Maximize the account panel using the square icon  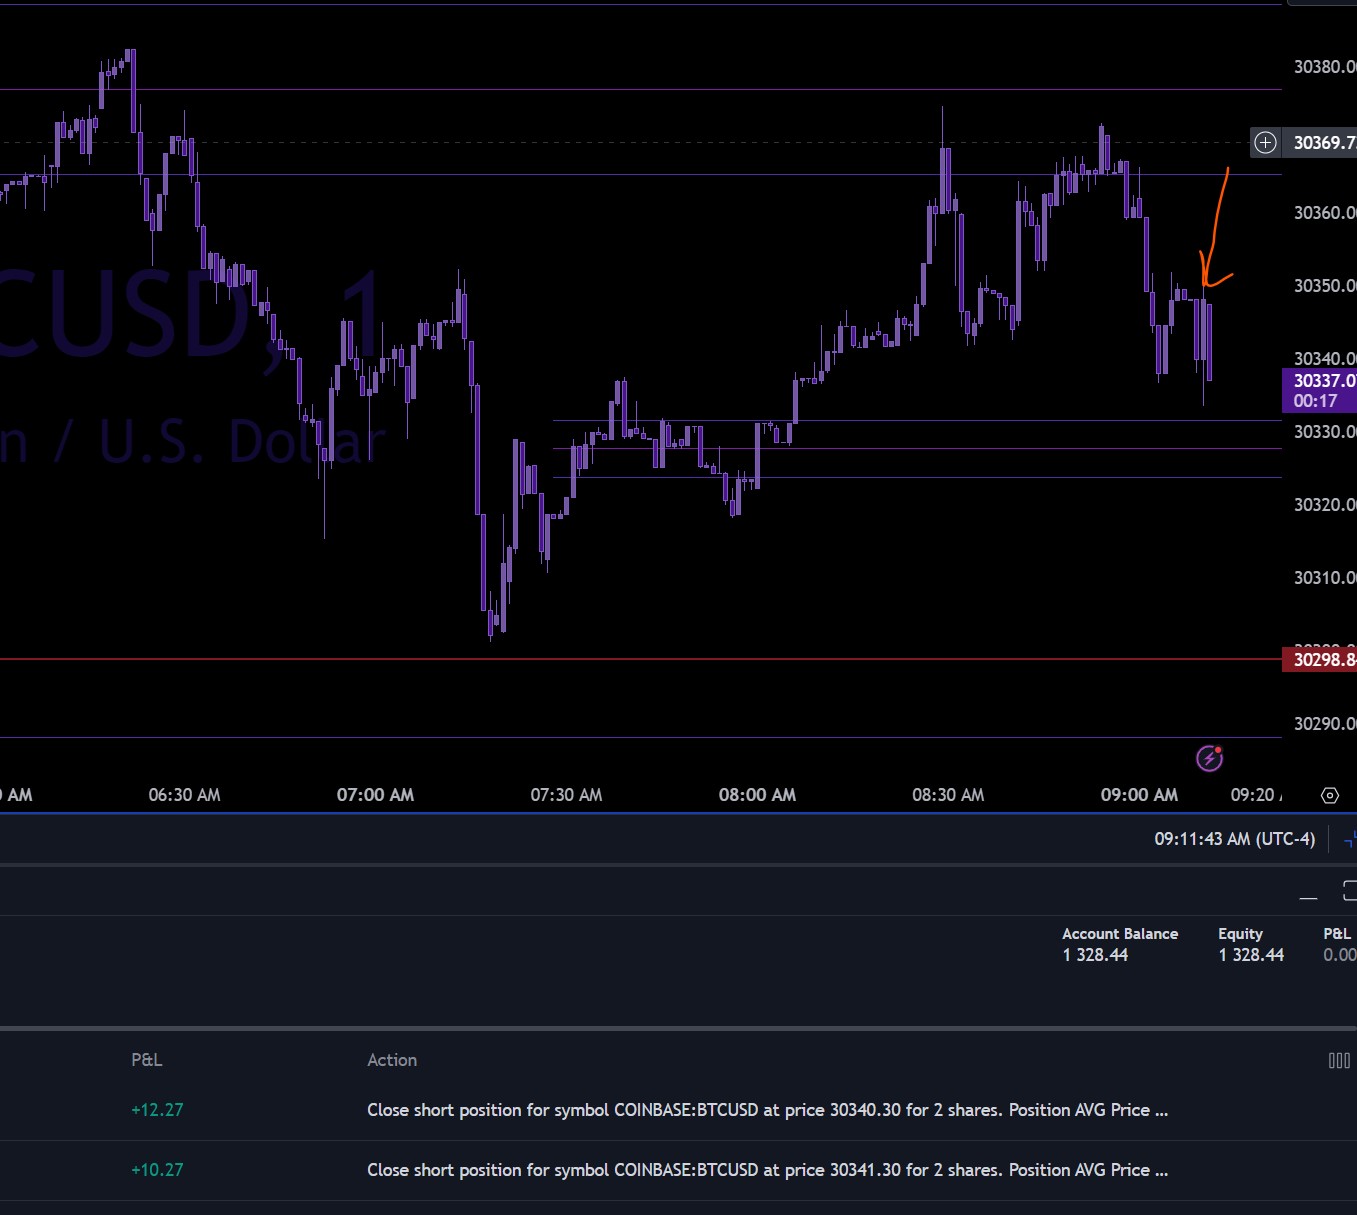pos(1349,890)
